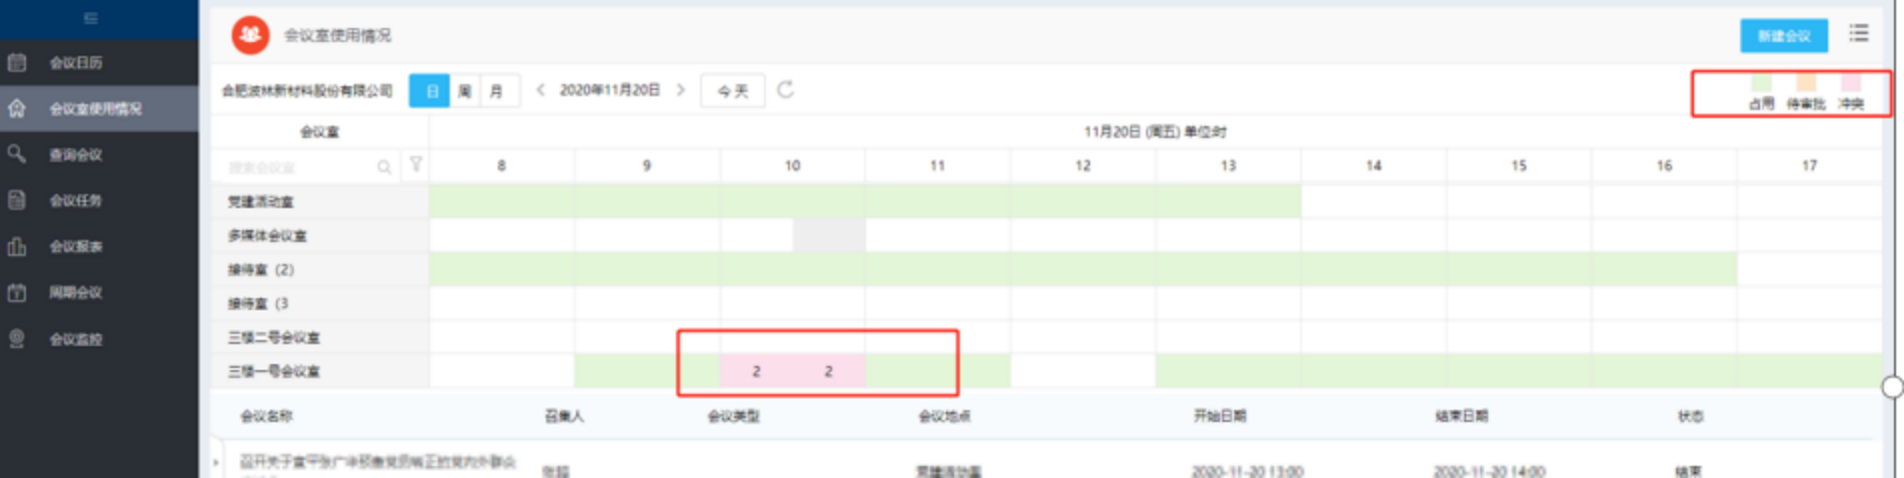
Task: Click the red meeting-room logo icon
Action: [x=250, y=35]
